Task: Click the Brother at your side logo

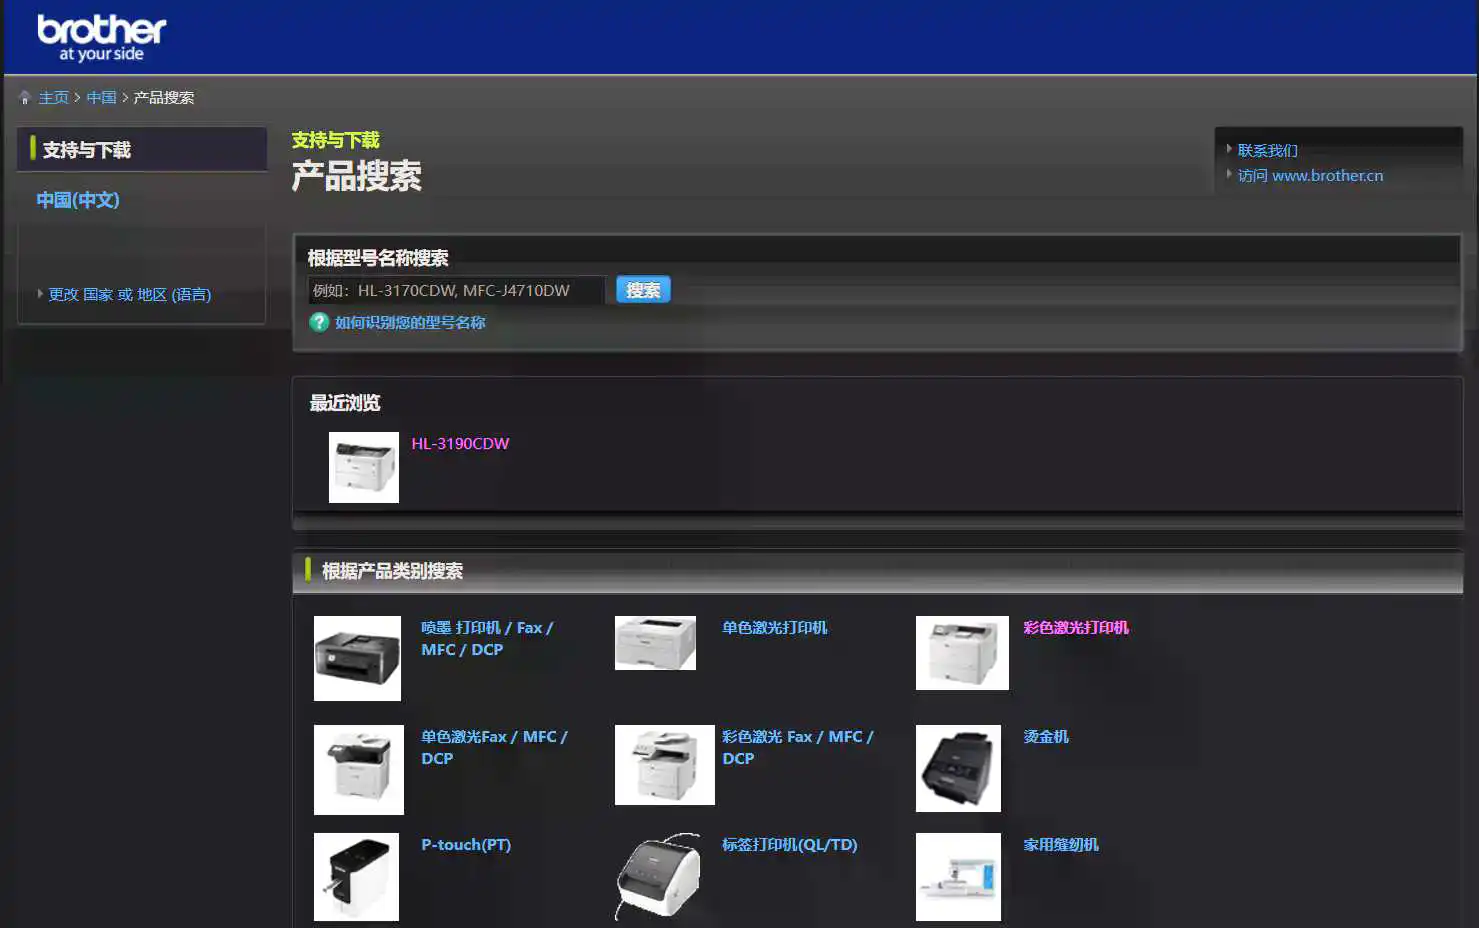Action: tap(102, 38)
